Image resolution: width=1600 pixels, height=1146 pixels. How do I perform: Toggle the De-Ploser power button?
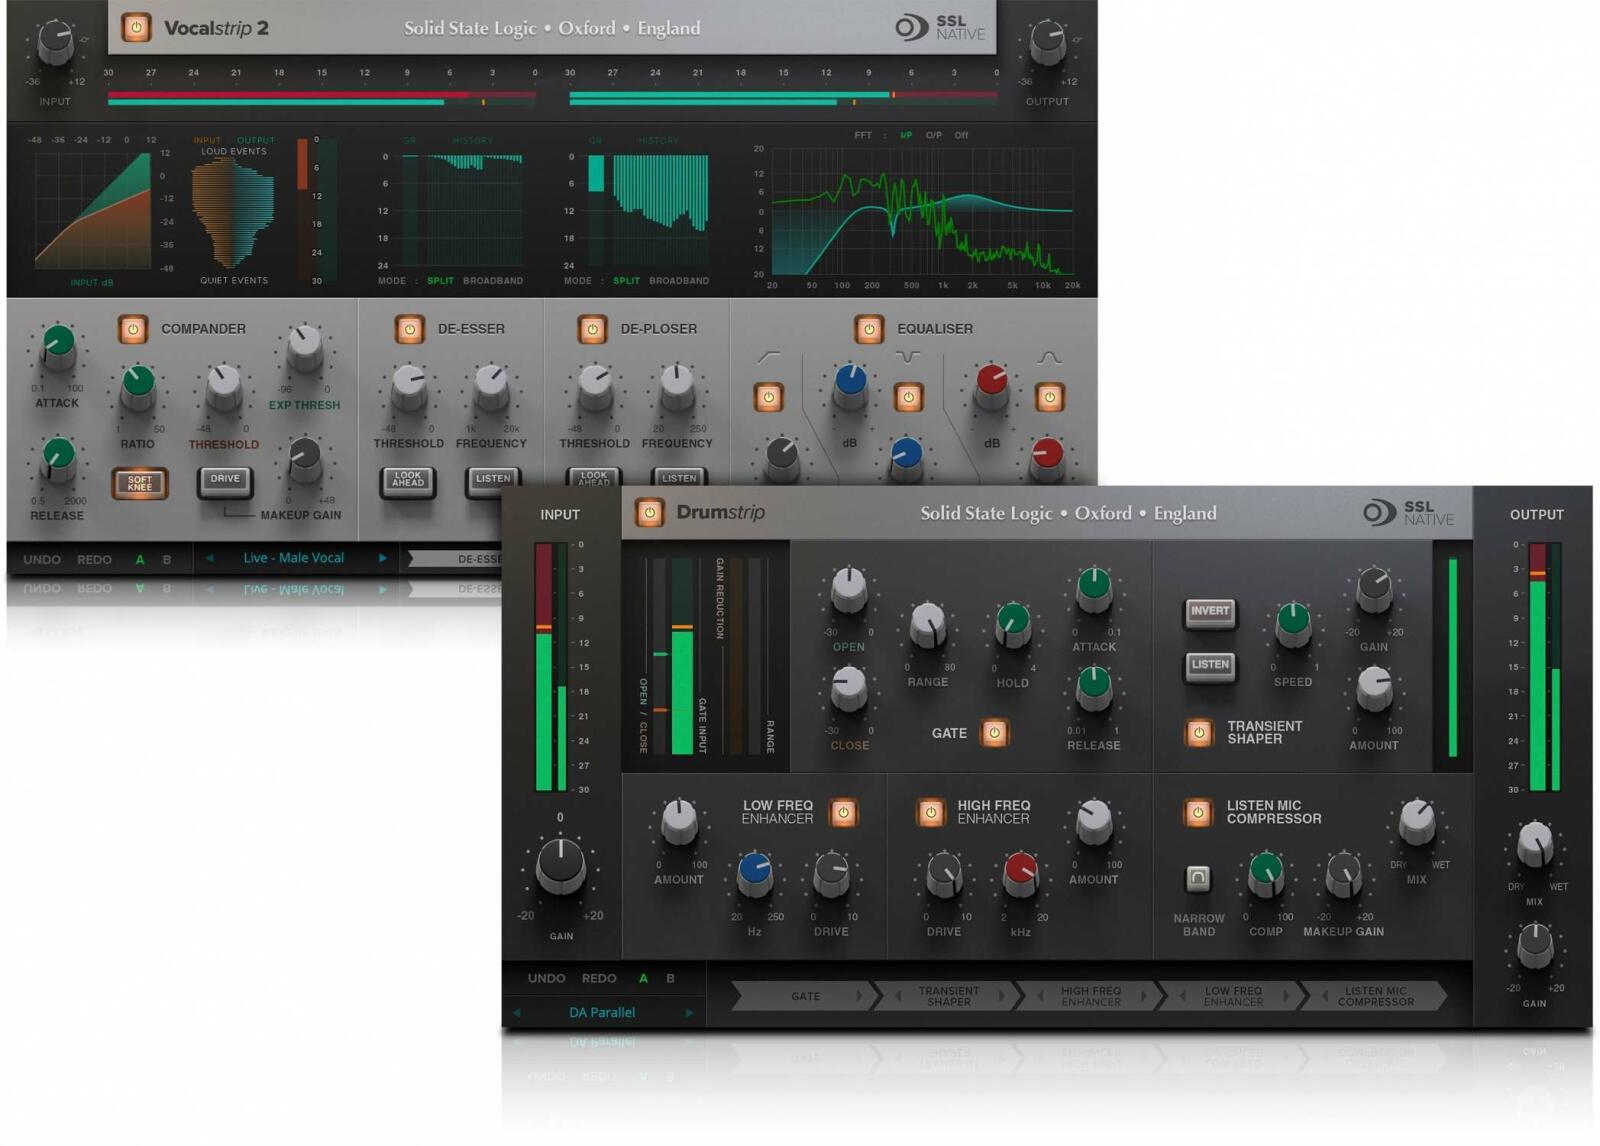click(x=592, y=329)
